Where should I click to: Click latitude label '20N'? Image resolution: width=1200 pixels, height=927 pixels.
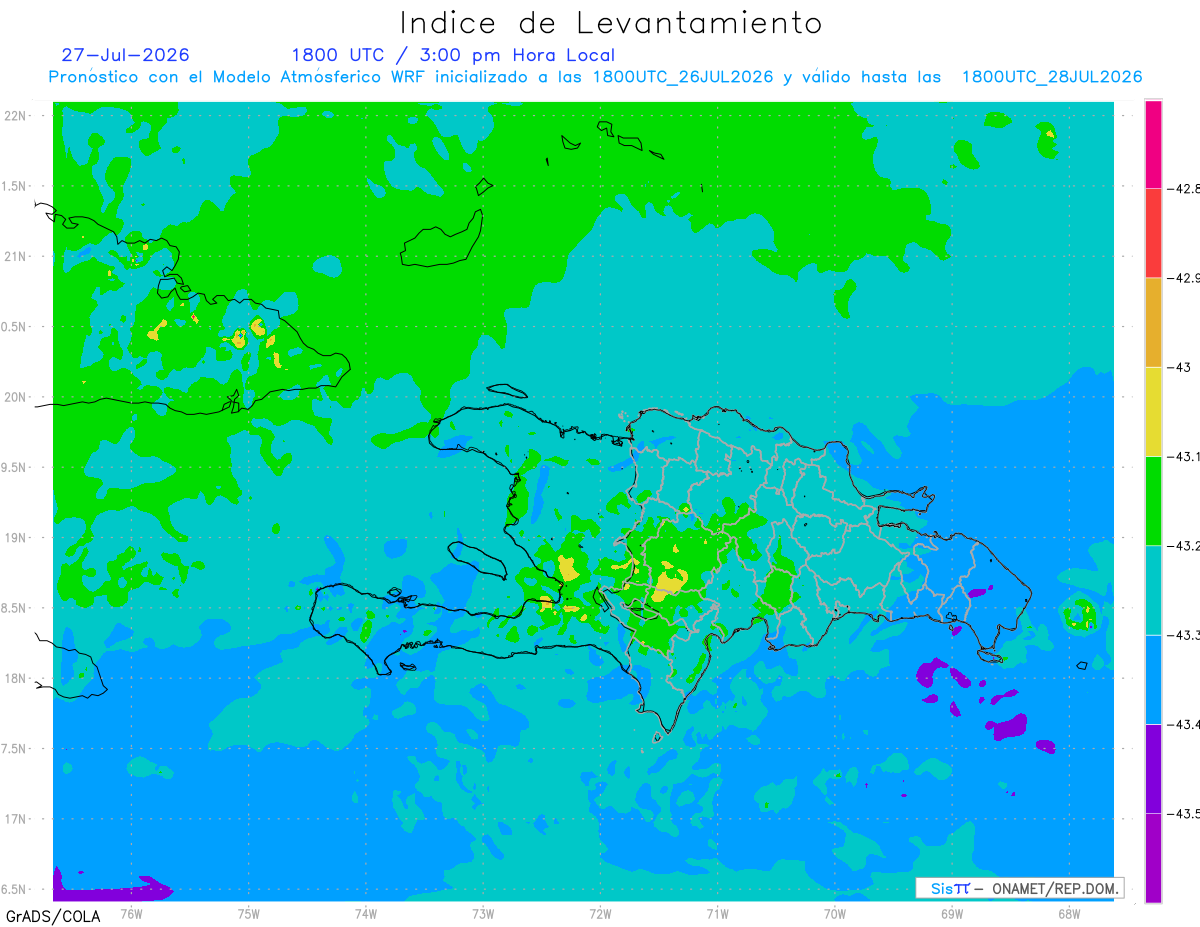[15, 397]
